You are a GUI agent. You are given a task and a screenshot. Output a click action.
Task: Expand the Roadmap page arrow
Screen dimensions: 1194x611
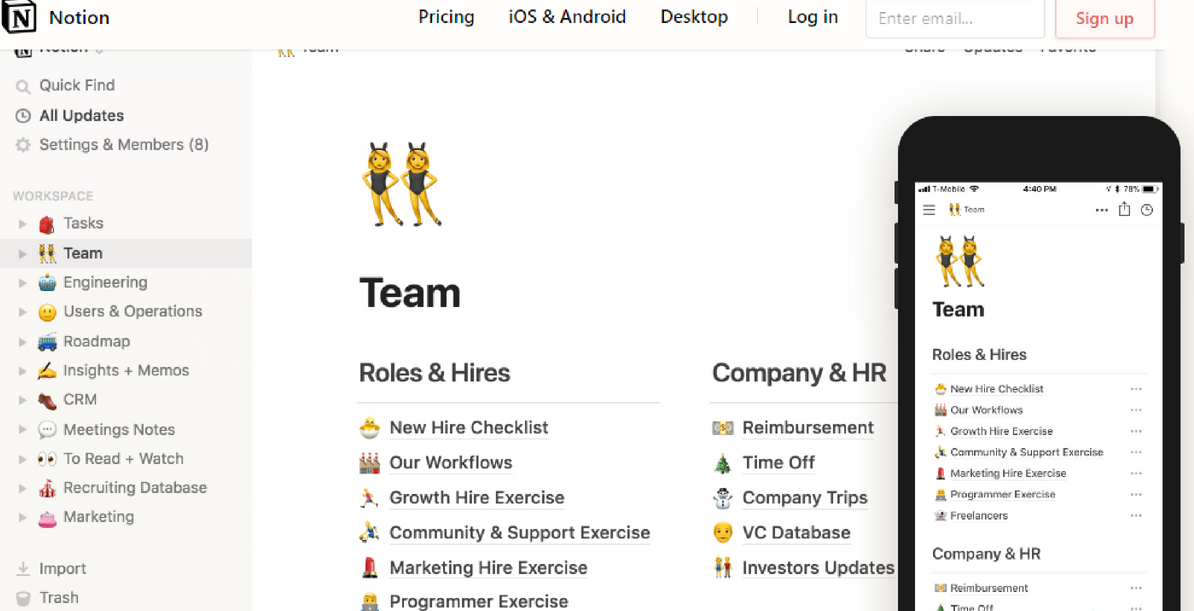[x=22, y=341]
